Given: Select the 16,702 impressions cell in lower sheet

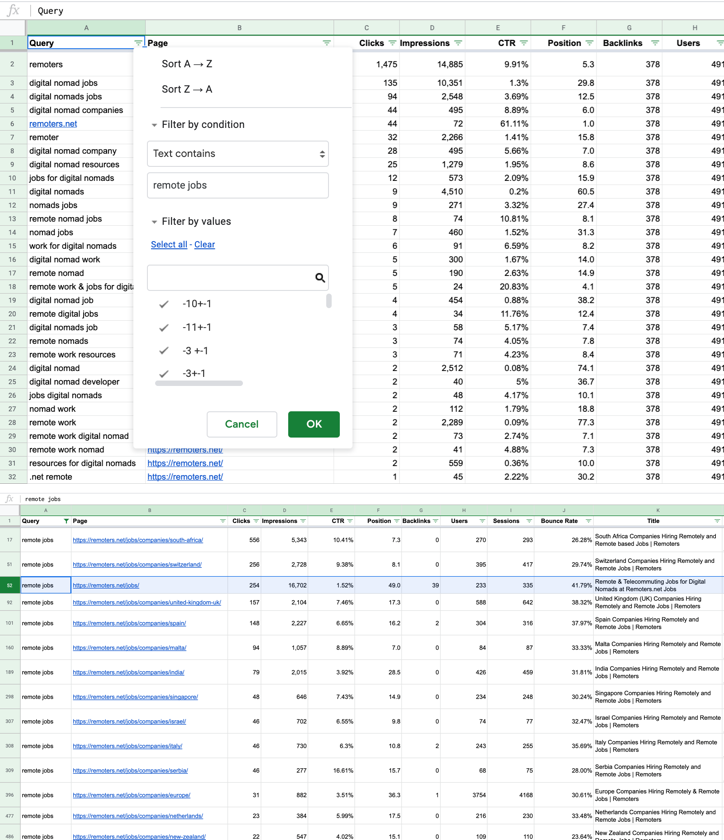Looking at the screenshot, I should pos(285,586).
